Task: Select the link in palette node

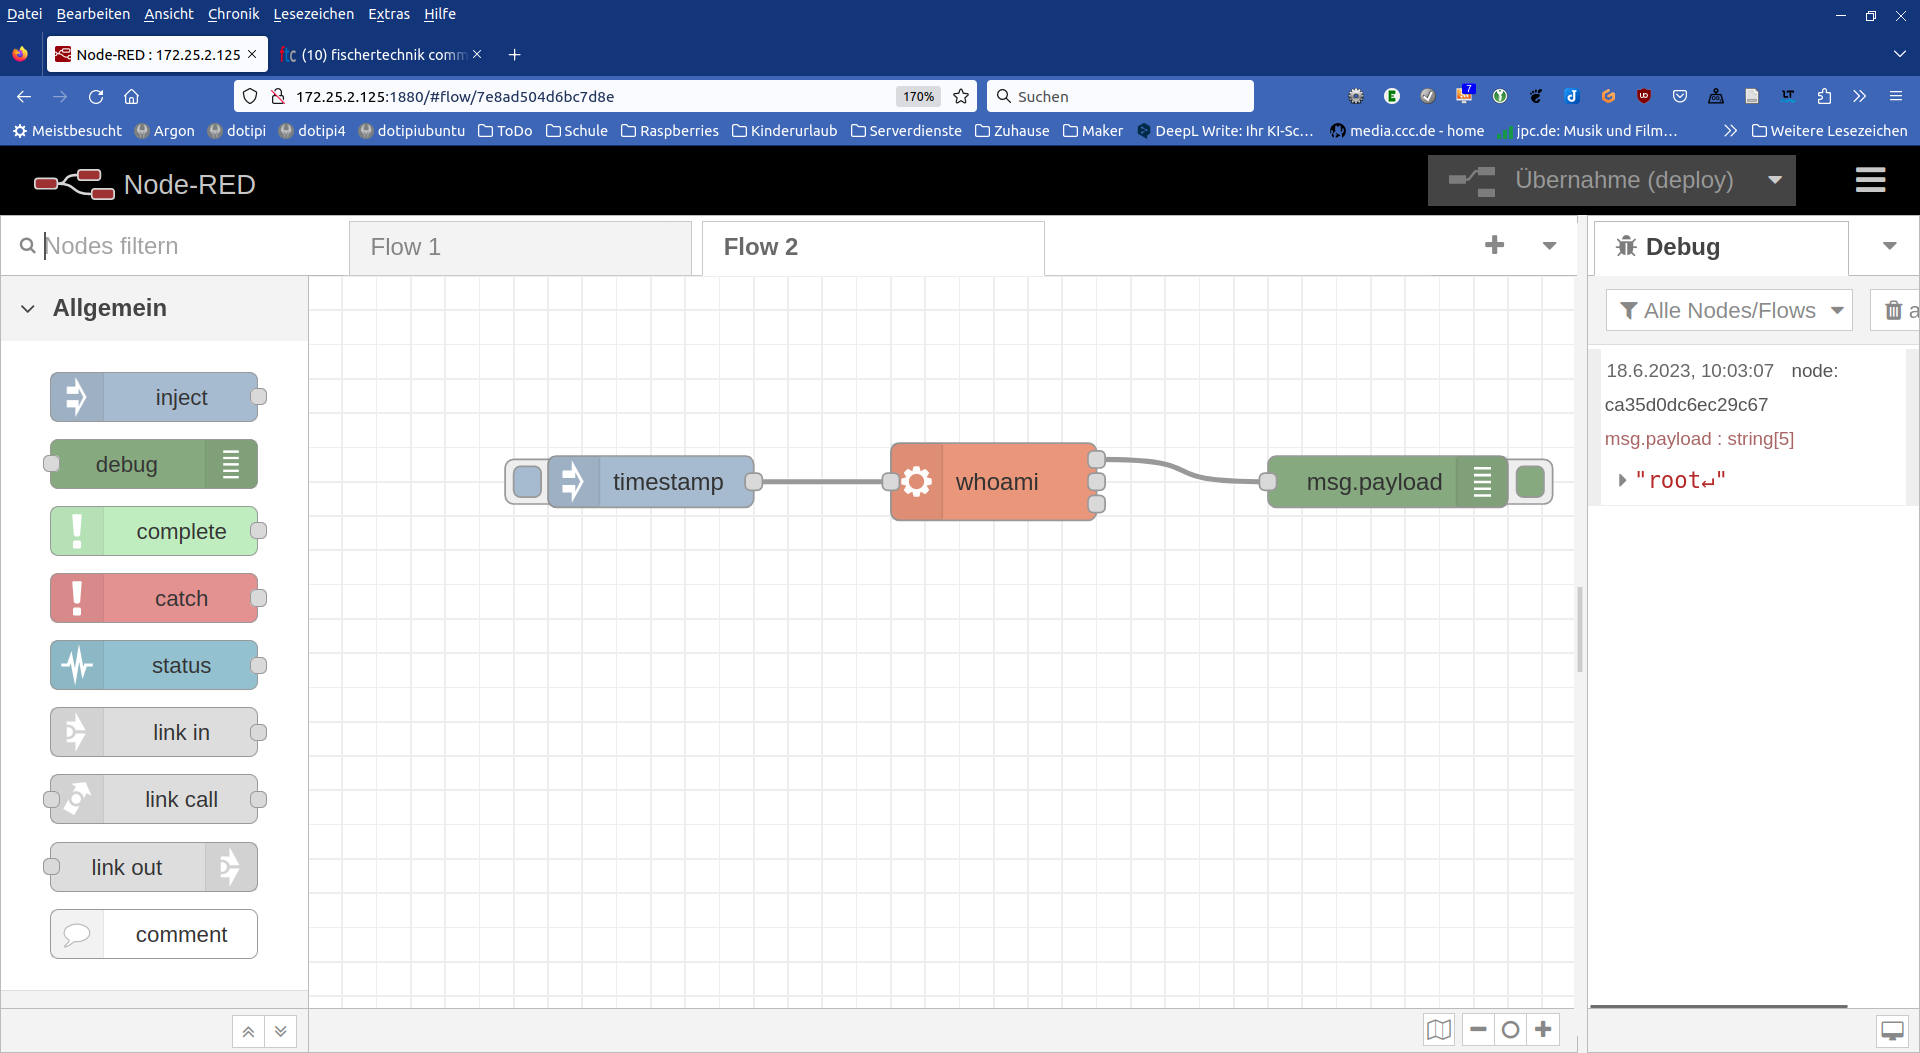Action: (x=154, y=732)
